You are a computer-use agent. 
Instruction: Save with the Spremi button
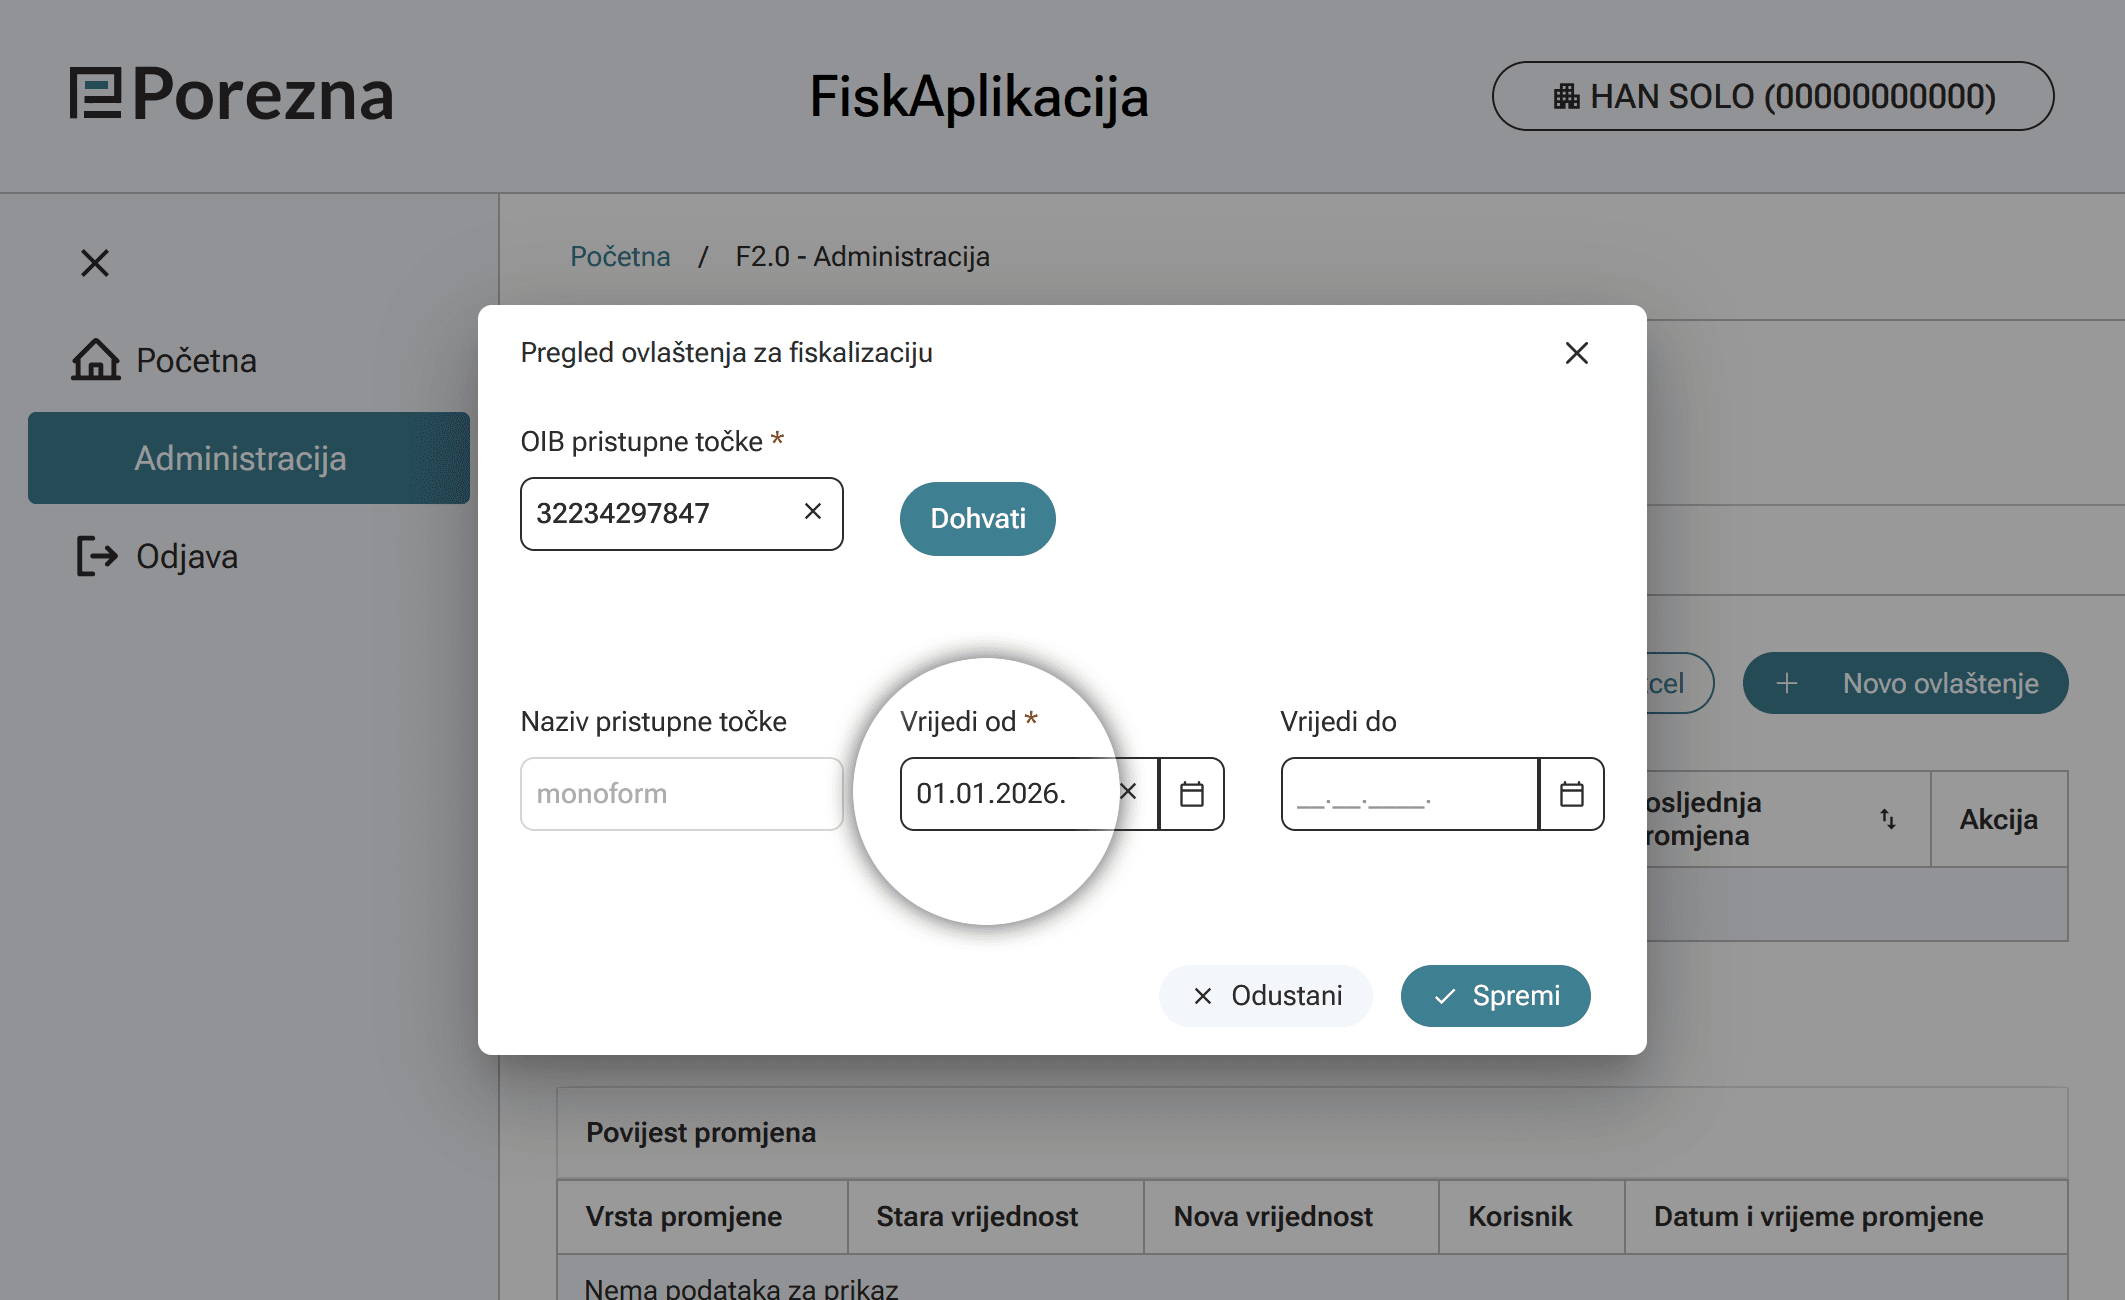pyautogui.click(x=1495, y=996)
